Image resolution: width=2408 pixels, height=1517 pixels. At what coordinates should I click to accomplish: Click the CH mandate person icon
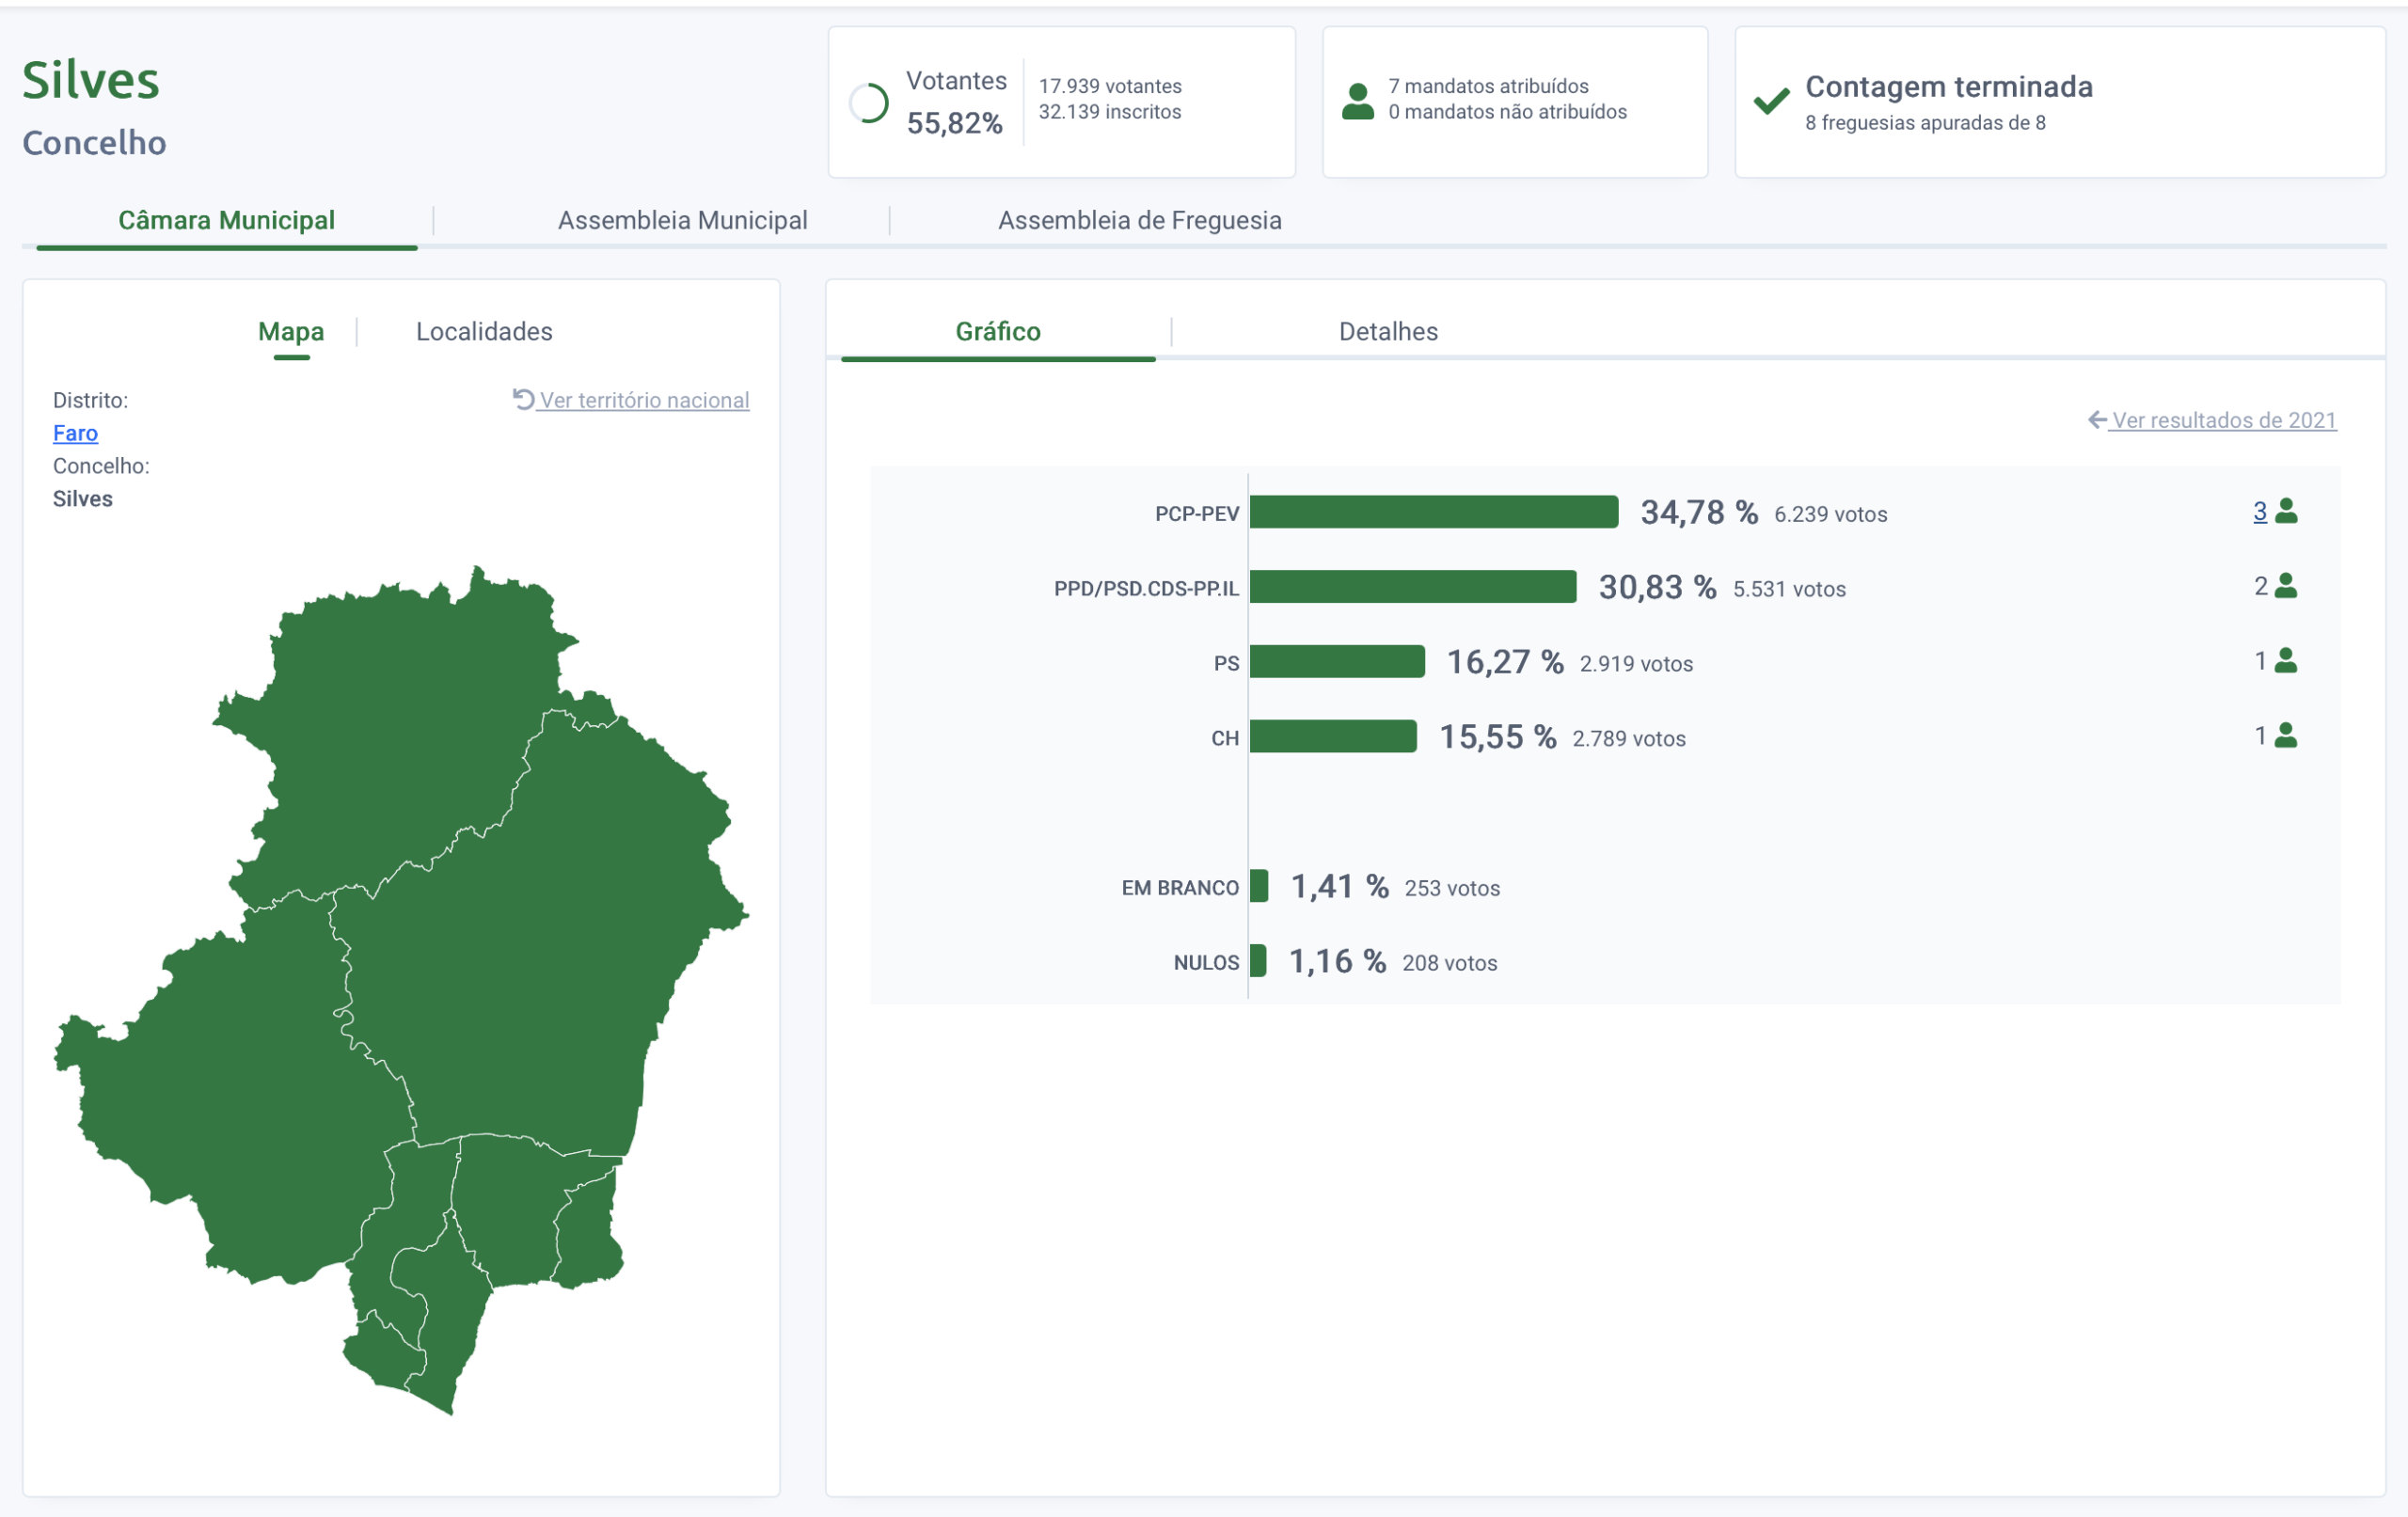click(2286, 736)
